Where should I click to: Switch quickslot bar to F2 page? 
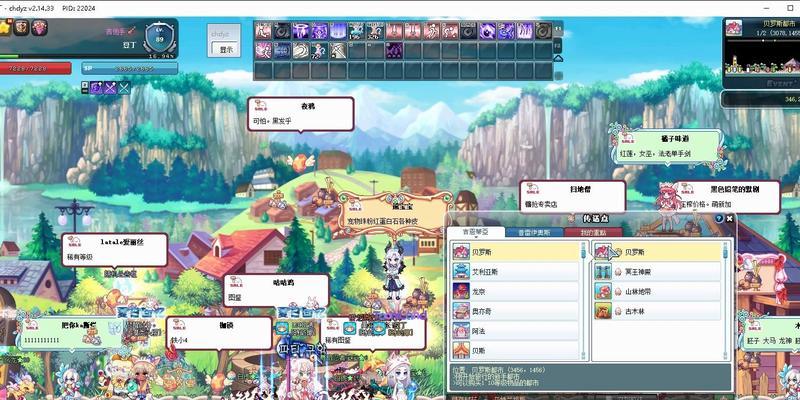click(x=559, y=45)
